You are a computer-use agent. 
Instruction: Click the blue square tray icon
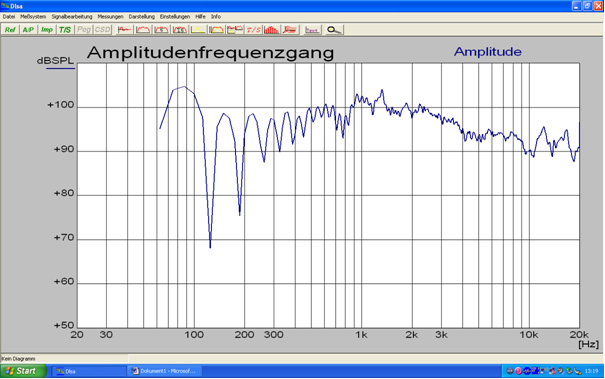[x=536, y=371]
